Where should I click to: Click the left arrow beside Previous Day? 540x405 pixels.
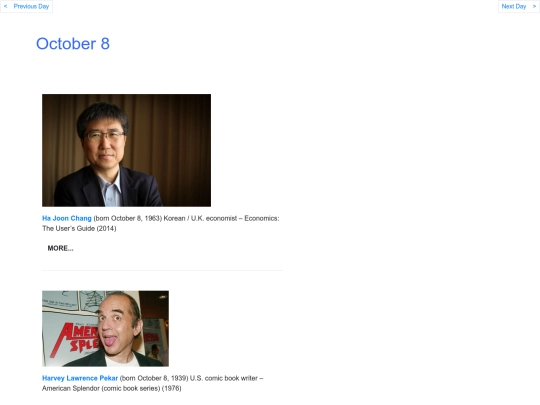click(6, 6)
